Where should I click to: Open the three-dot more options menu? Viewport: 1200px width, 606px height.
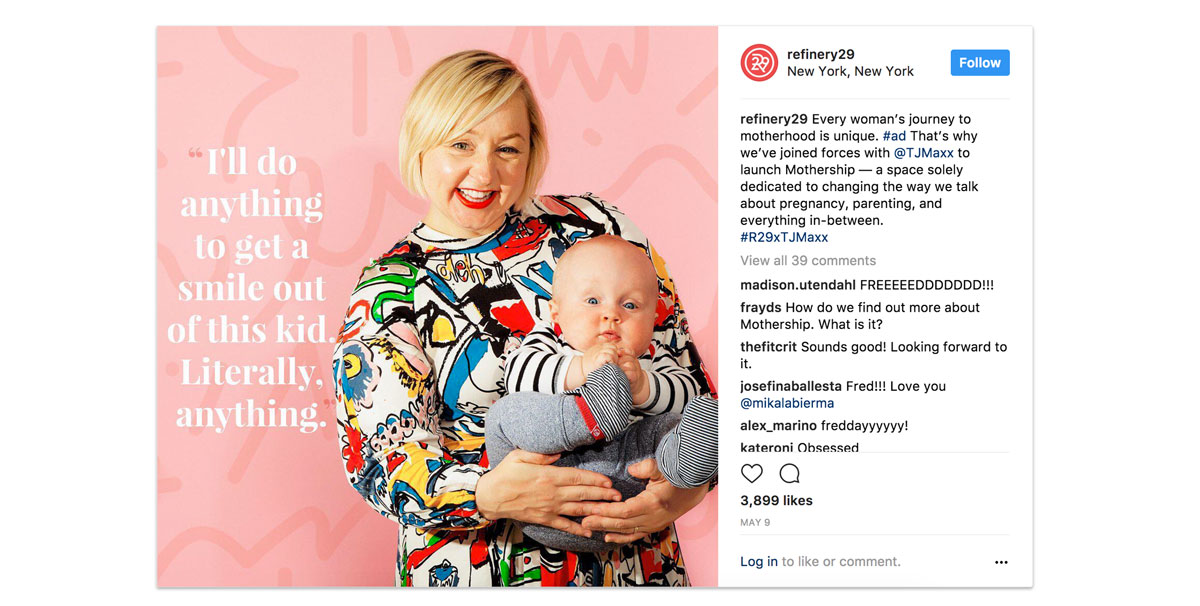point(1001,562)
